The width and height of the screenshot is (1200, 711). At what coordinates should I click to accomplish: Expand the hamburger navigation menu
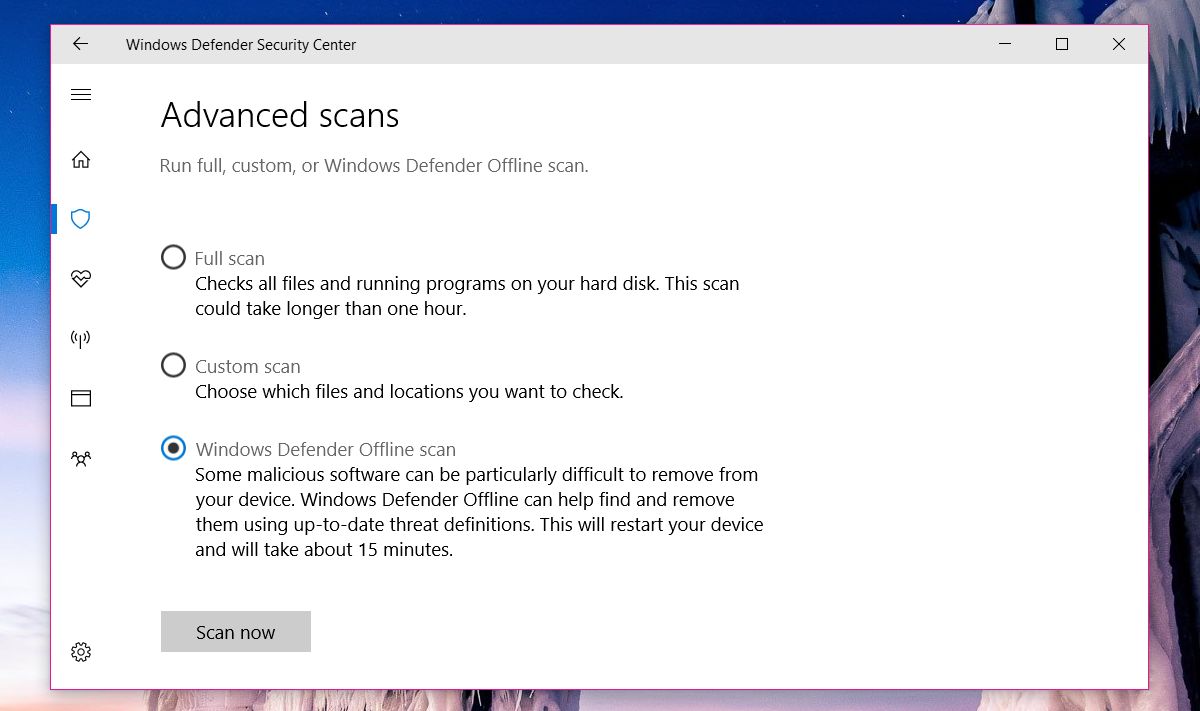[x=81, y=95]
